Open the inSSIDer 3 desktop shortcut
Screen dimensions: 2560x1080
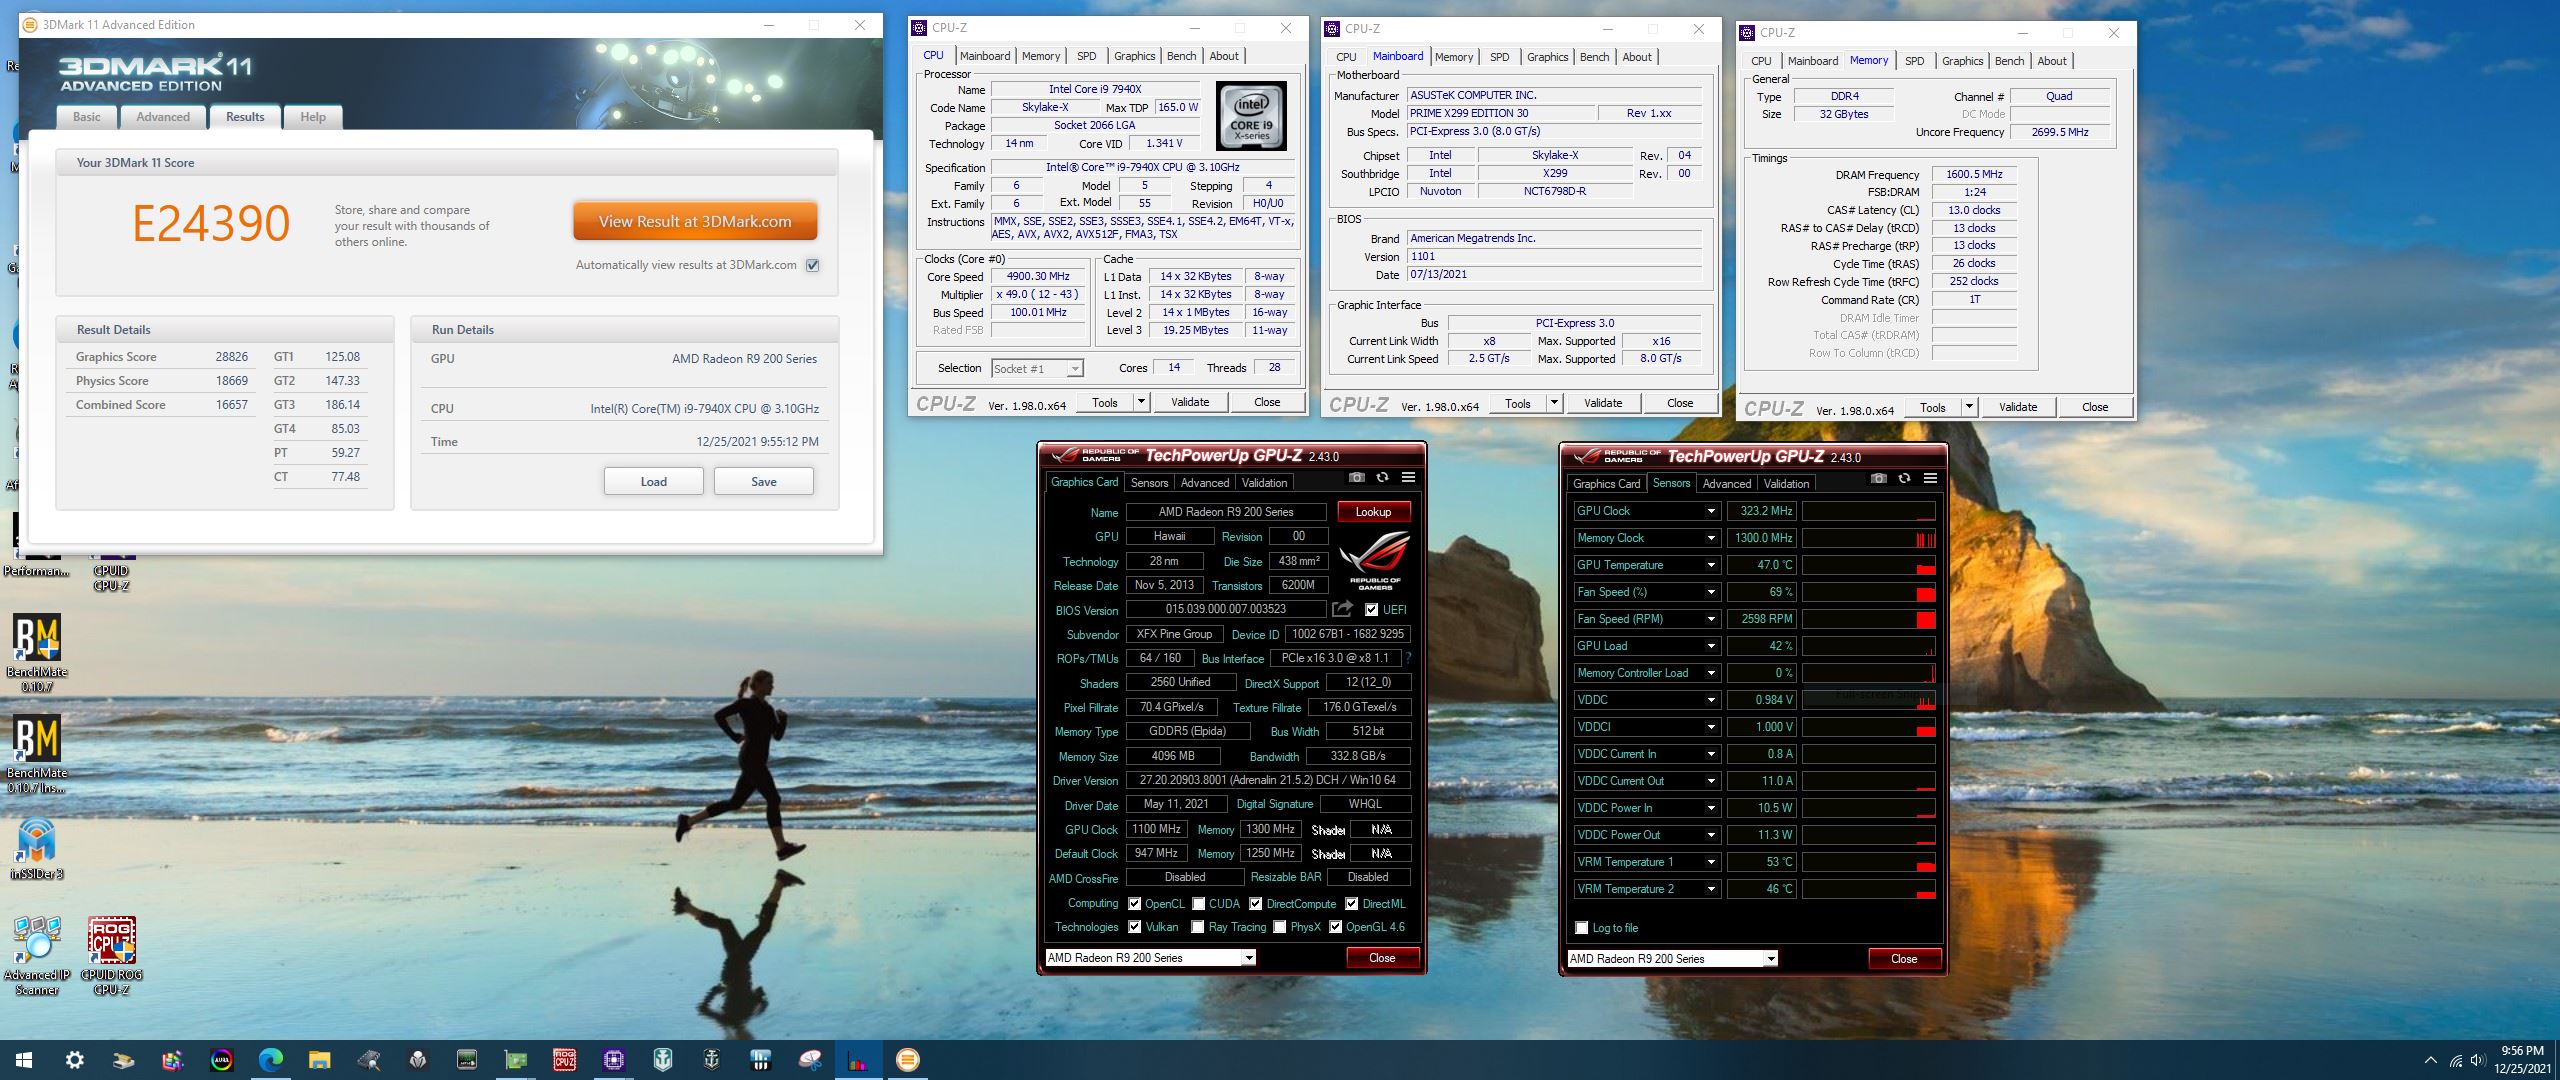tap(37, 848)
